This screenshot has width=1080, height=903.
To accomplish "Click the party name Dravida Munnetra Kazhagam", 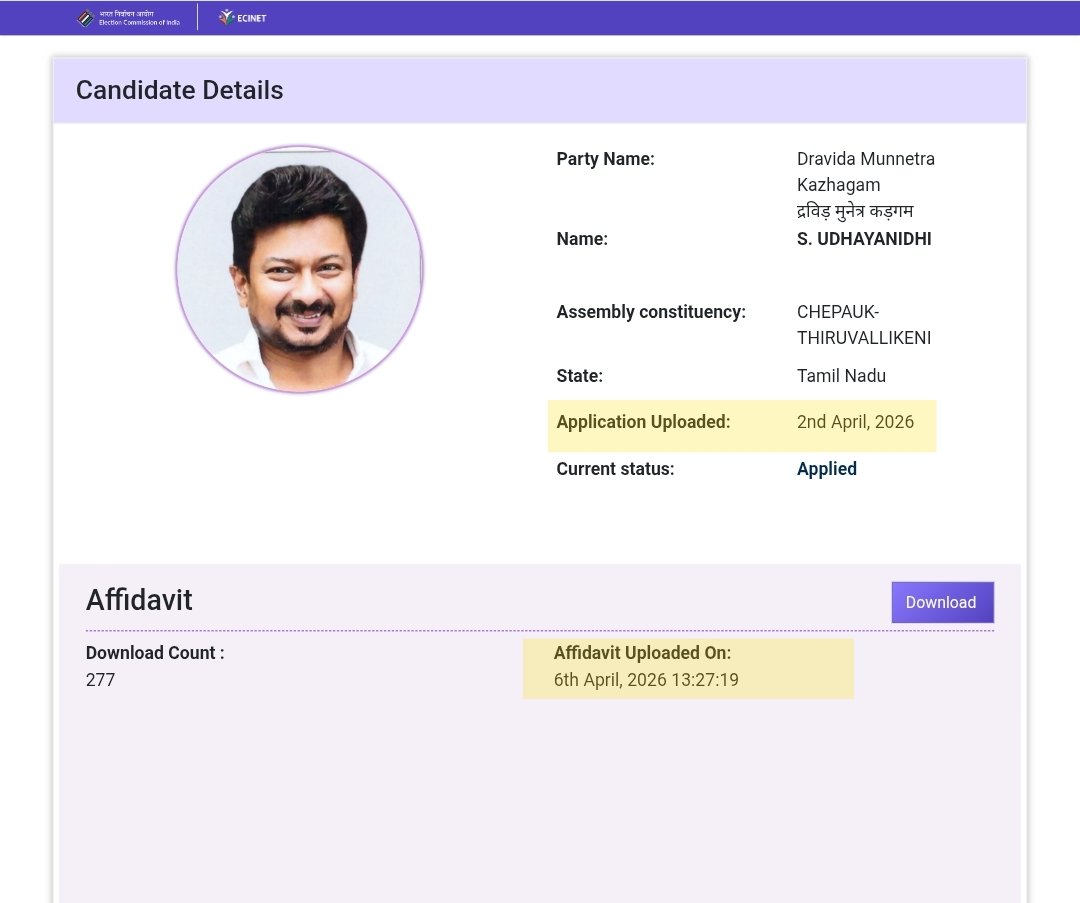I will pyautogui.click(x=866, y=171).
